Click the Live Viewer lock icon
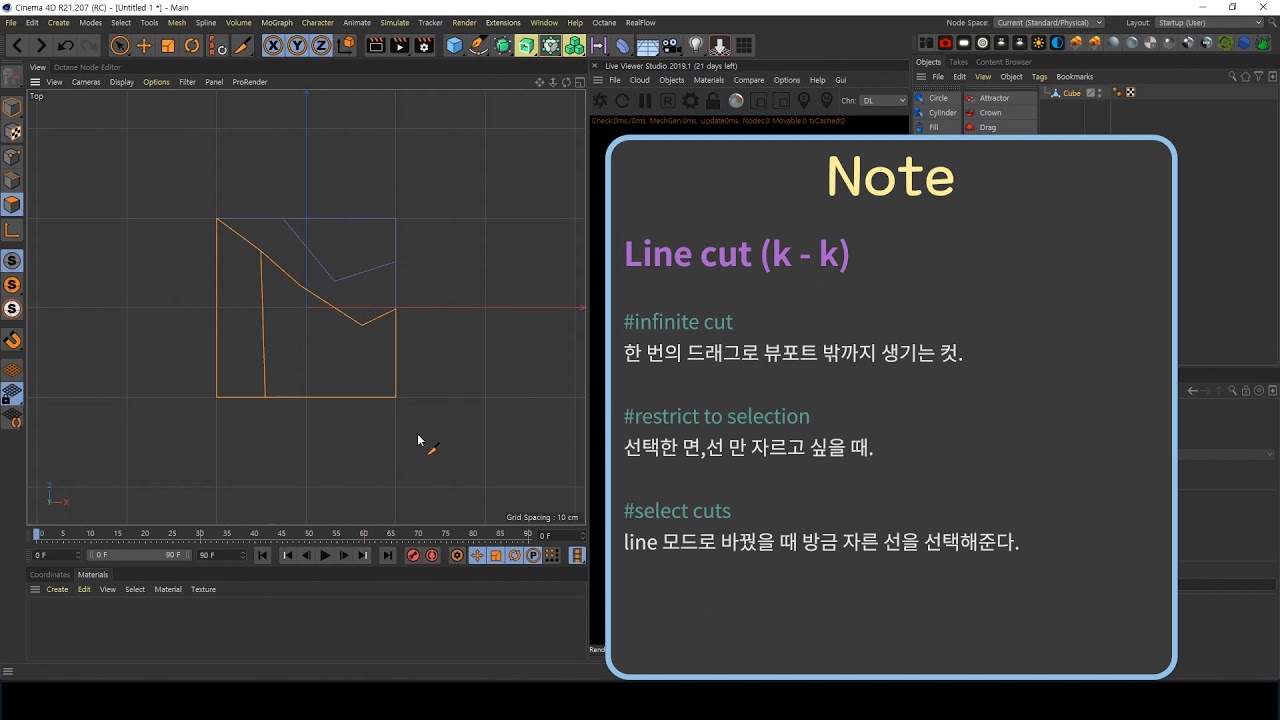 pyautogui.click(x=713, y=101)
